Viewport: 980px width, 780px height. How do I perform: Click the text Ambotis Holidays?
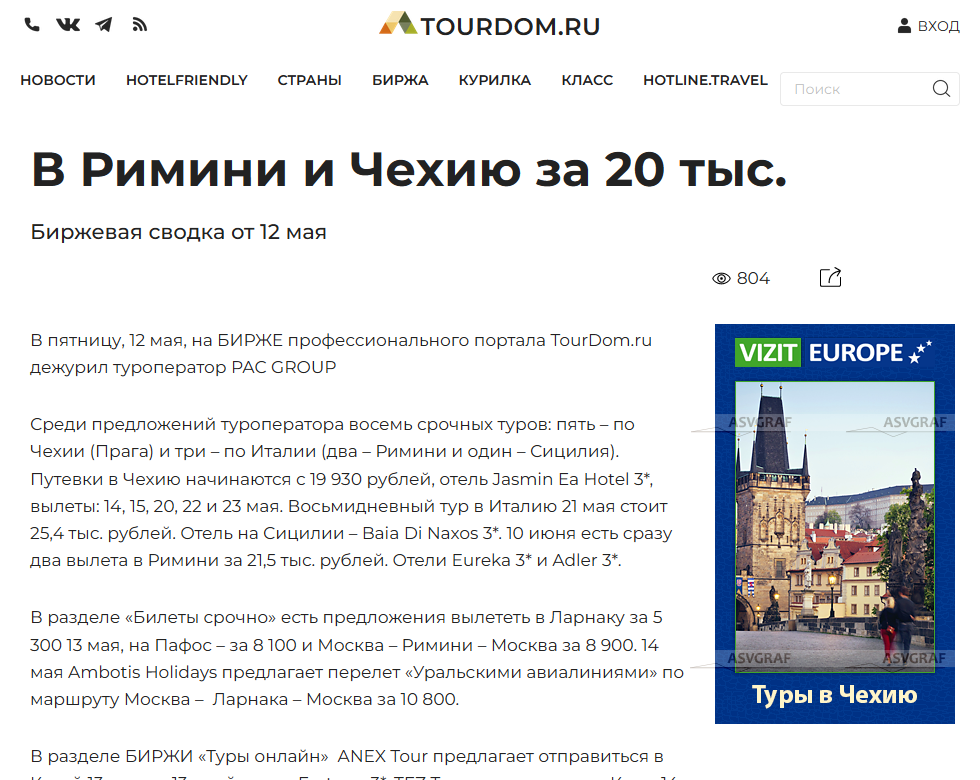tap(142, 672)
